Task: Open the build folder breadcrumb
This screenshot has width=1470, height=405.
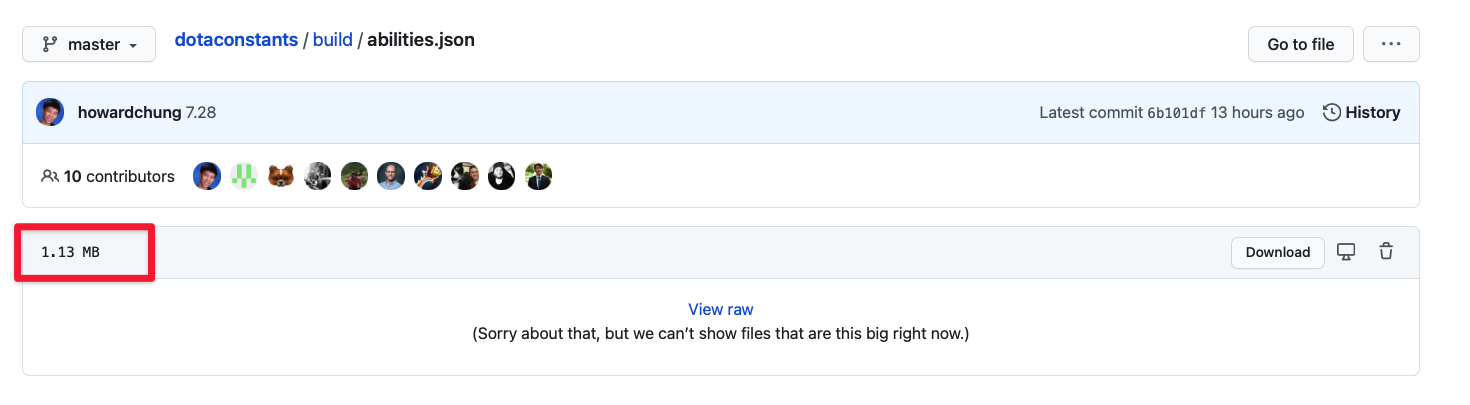Action: click(332, 40)
